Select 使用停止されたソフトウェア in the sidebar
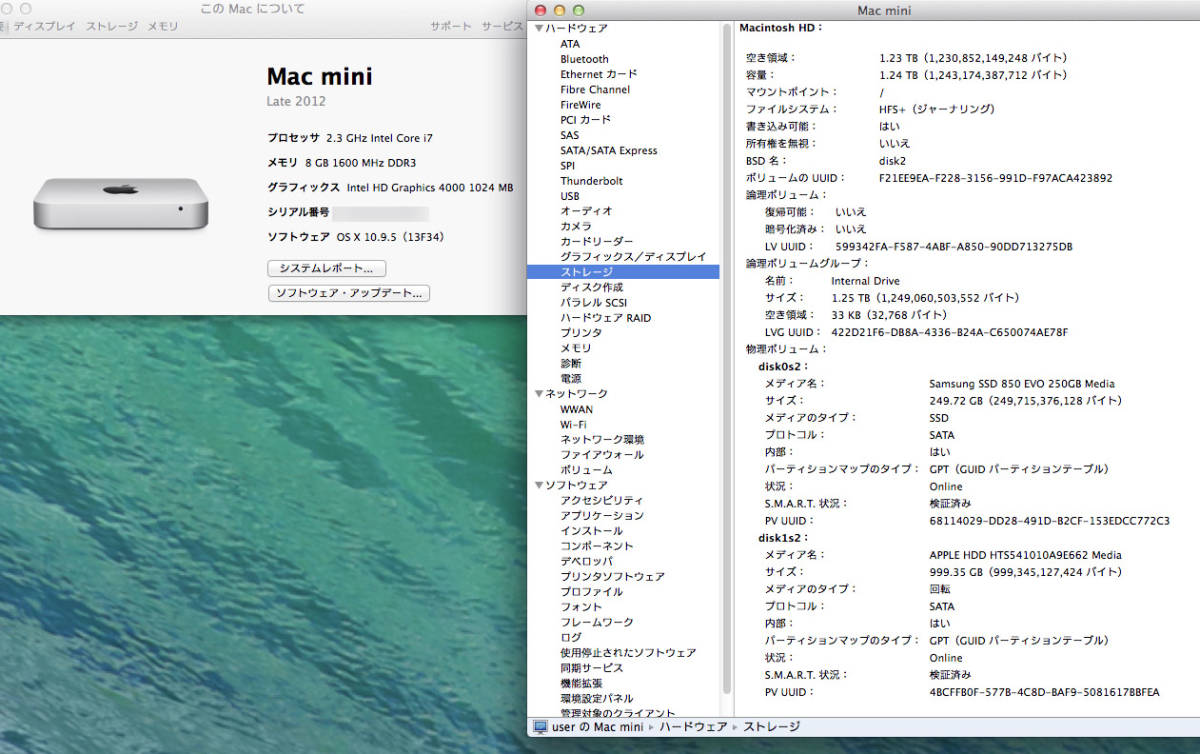 (x=628, y=652)
